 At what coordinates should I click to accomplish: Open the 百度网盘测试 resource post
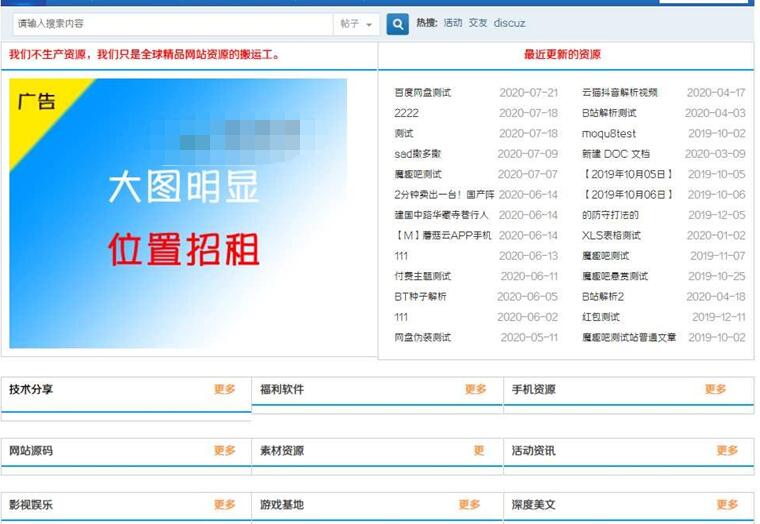[x=423, y=93]
